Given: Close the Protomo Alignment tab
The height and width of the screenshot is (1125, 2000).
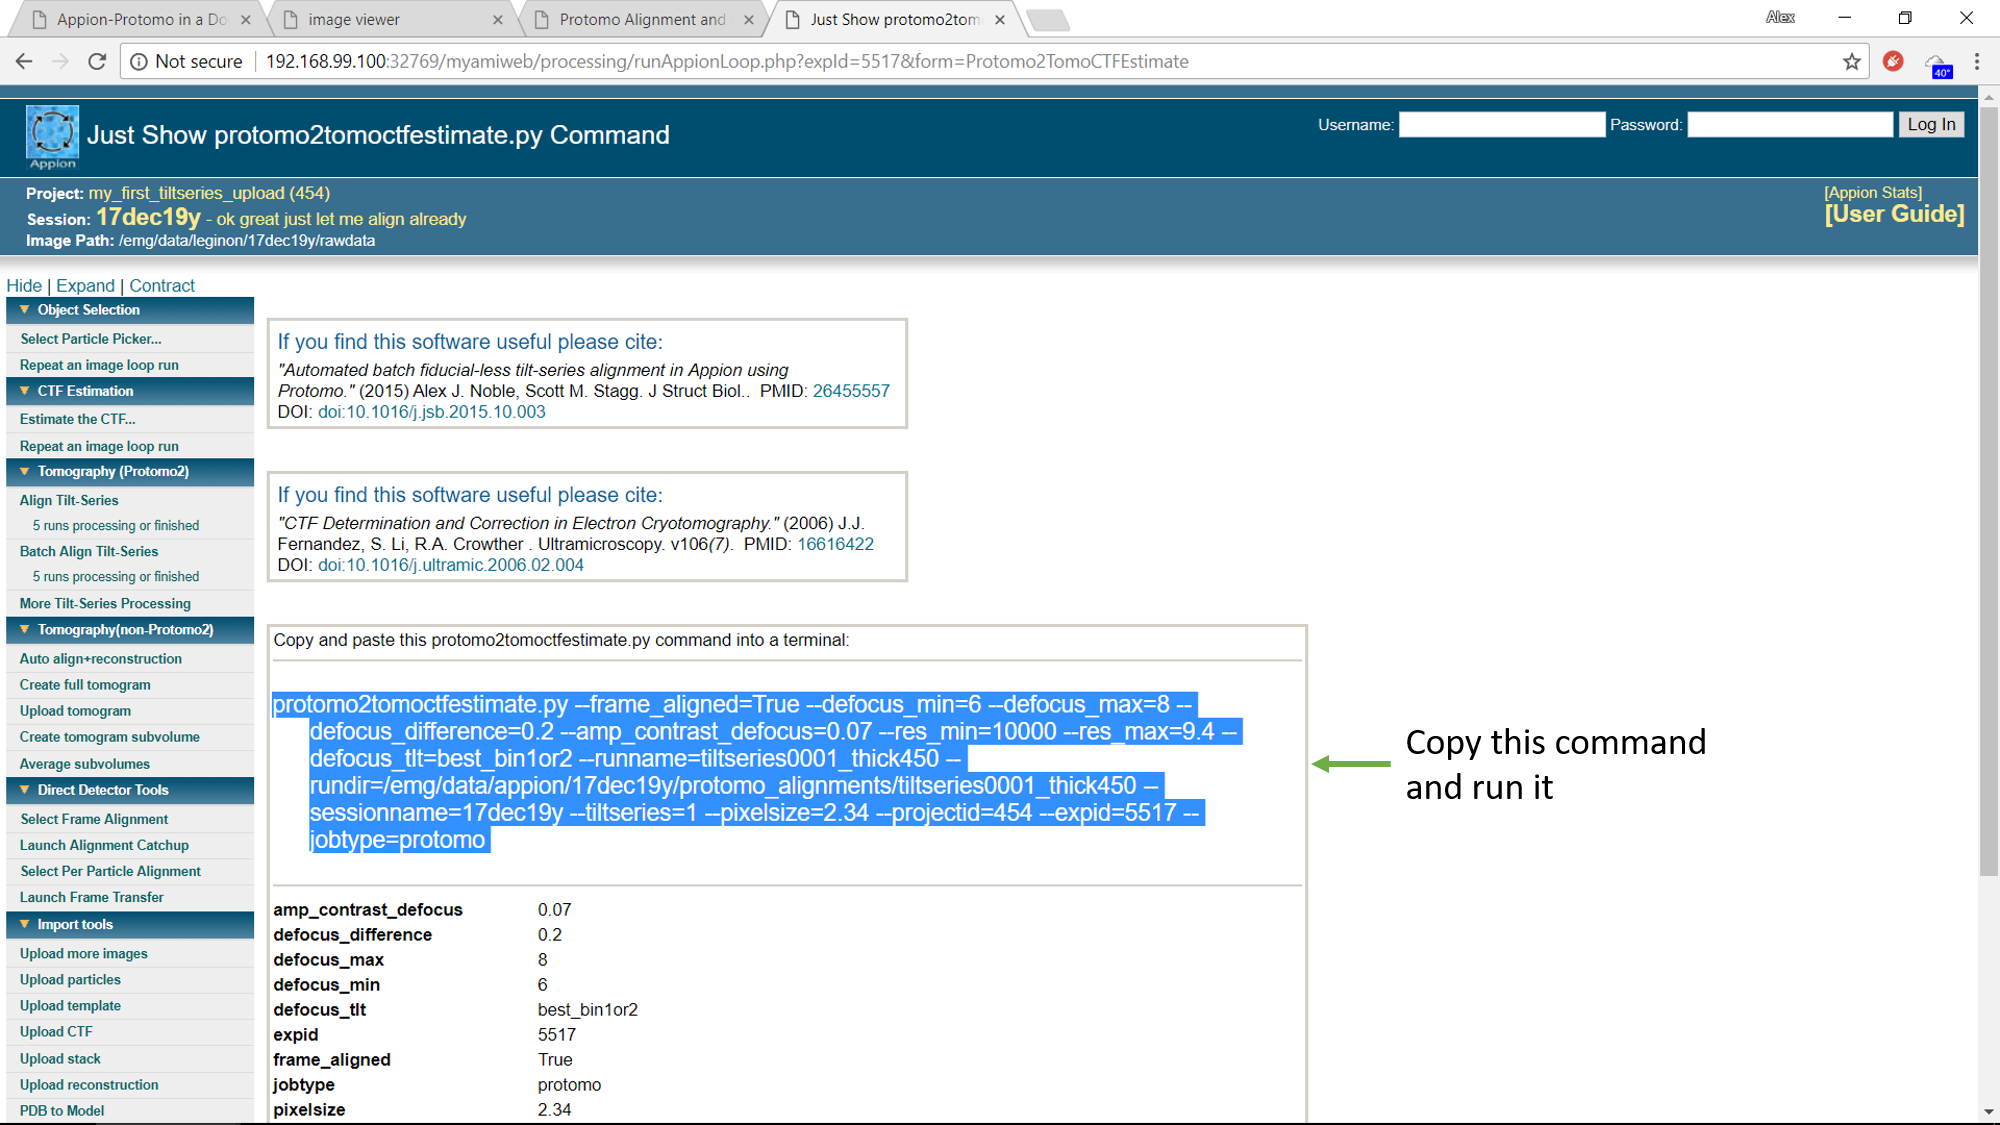Looking at the screenshot, I should point(749,19).
